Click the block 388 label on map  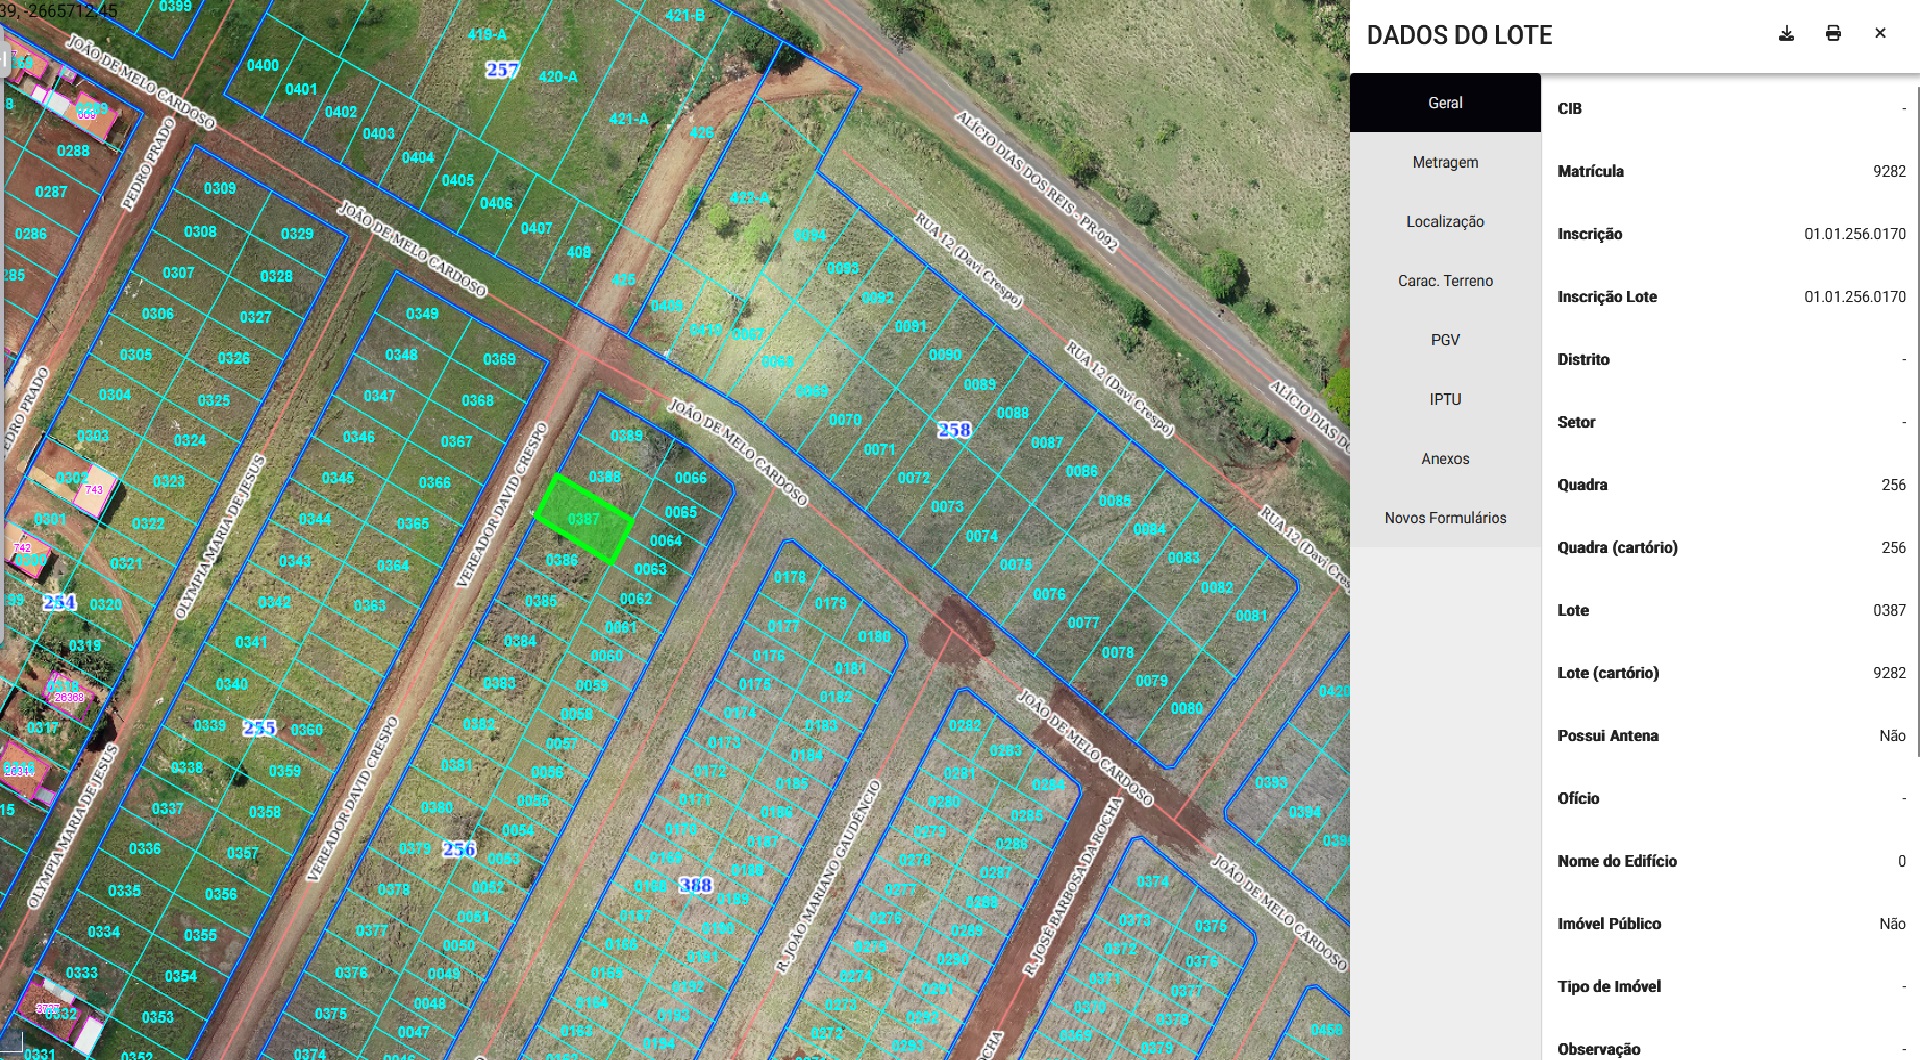click(696, 885)
